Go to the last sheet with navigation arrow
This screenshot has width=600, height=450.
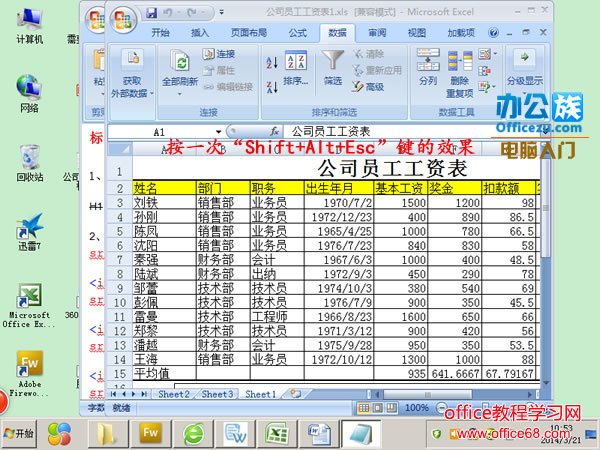[x=144, y=394]
